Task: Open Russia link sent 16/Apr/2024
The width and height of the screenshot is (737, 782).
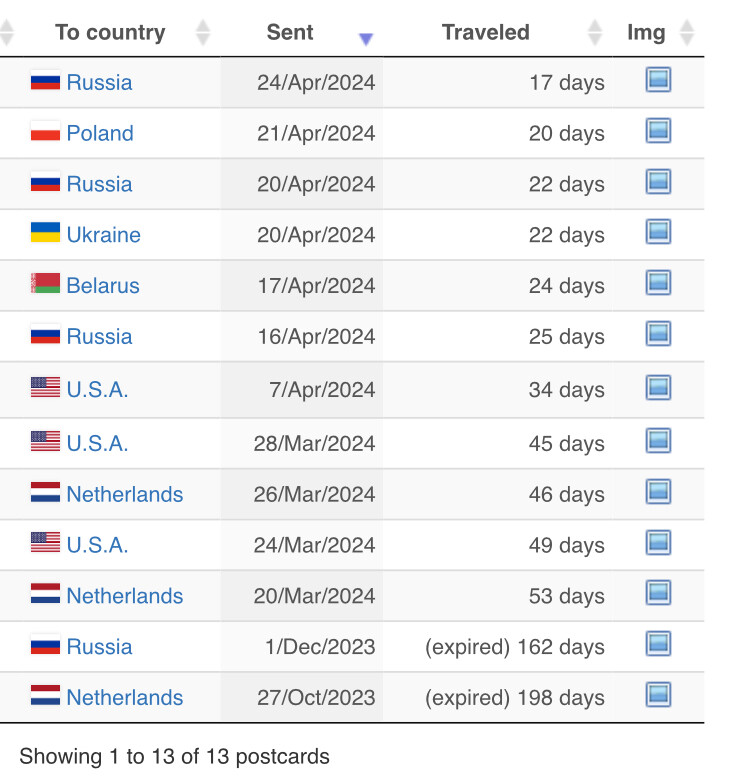Action: click(99, 337)
